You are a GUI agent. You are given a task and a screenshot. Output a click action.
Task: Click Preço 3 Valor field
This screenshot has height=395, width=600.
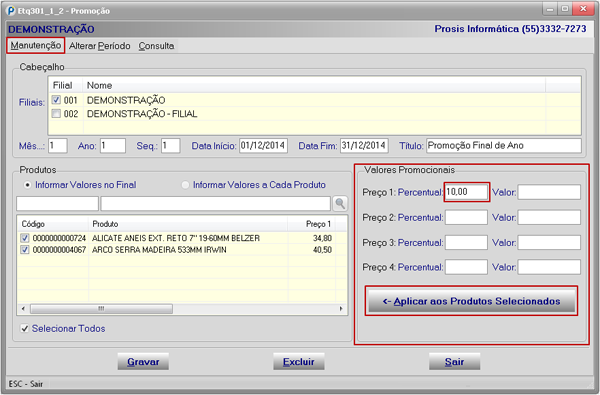[x=549, y=243]
